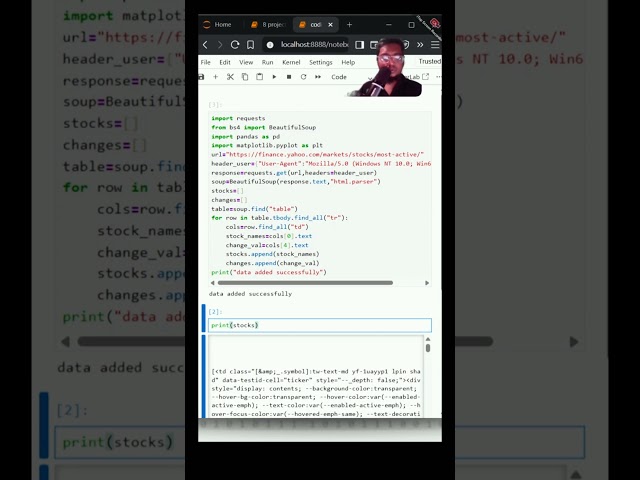The height and width of the screenshot is (480, 640).
Task: Click the output area vertical scrollbar thumb
Action: click(428, 348)
